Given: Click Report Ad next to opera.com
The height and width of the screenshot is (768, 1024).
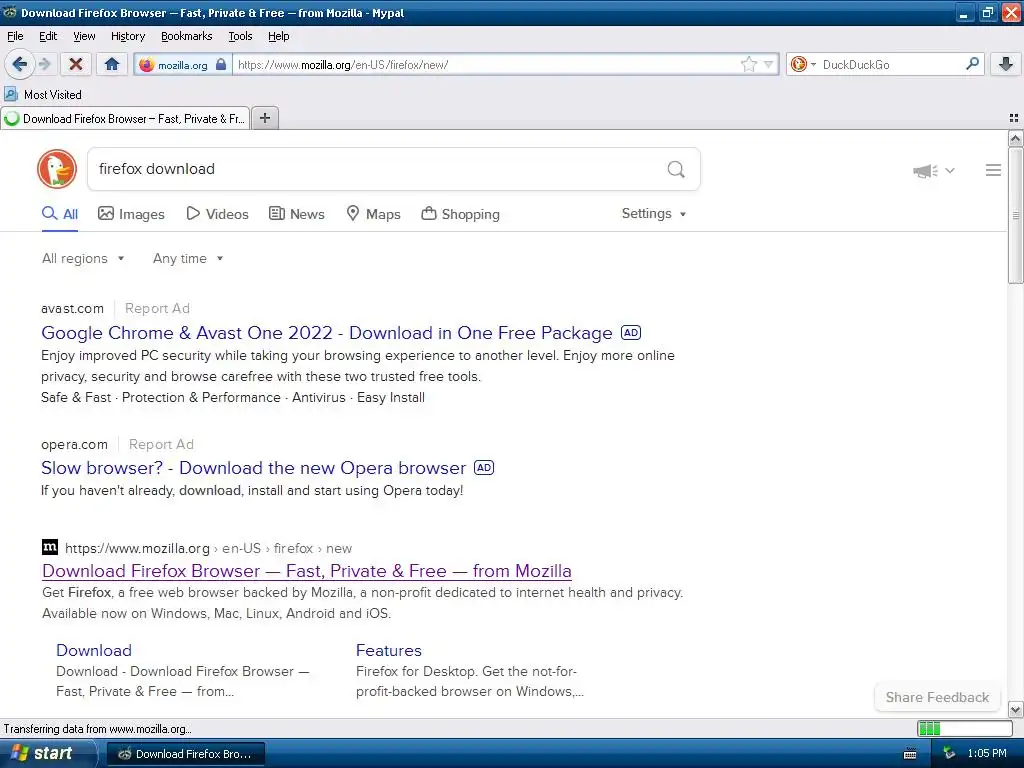Looking at the screenshot, I should point(161,444).
